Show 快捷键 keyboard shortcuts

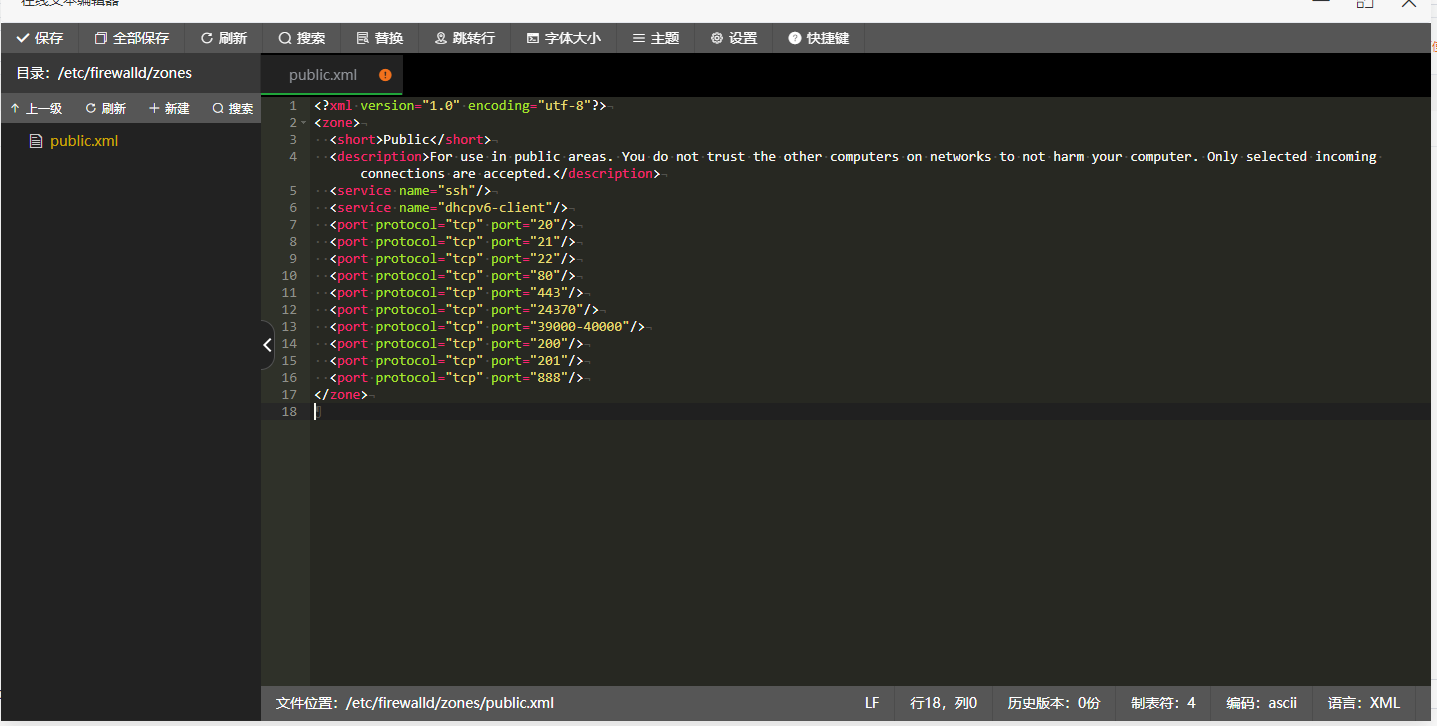click(819, 38)
